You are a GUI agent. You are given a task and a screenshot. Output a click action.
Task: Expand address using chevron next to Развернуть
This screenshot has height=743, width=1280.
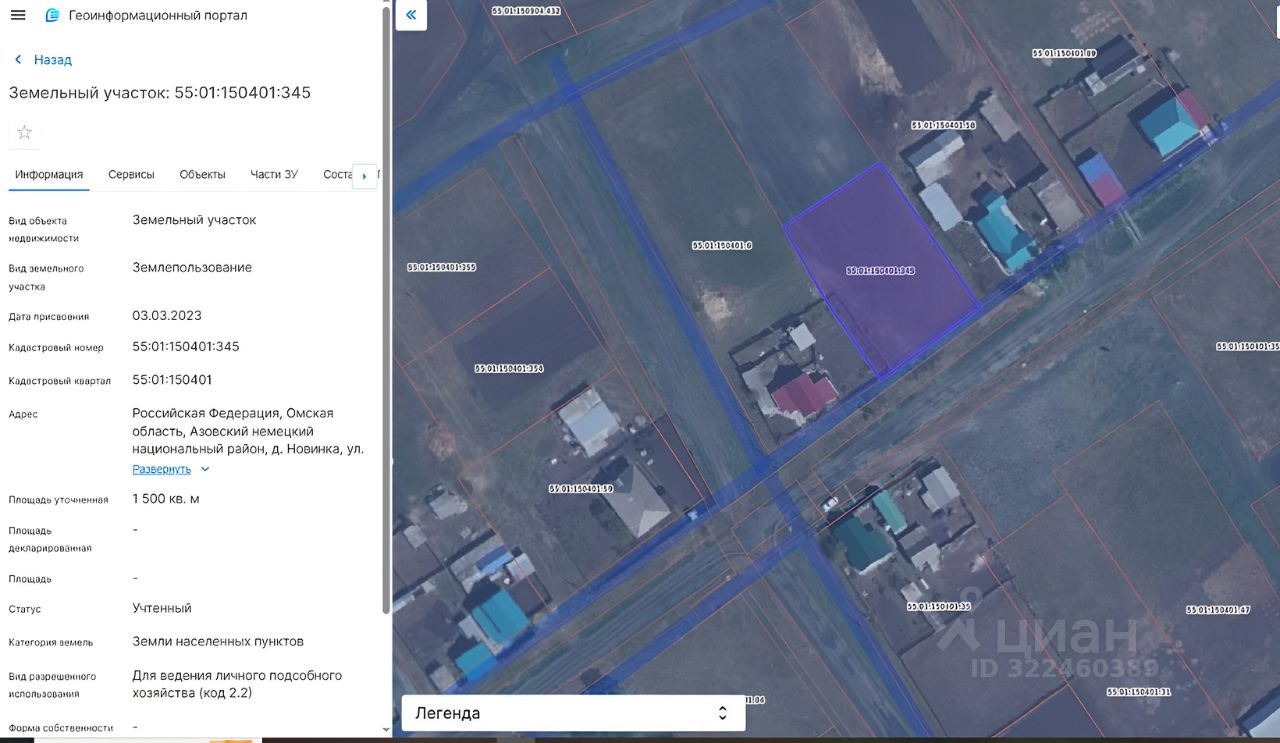coord(205,469)
